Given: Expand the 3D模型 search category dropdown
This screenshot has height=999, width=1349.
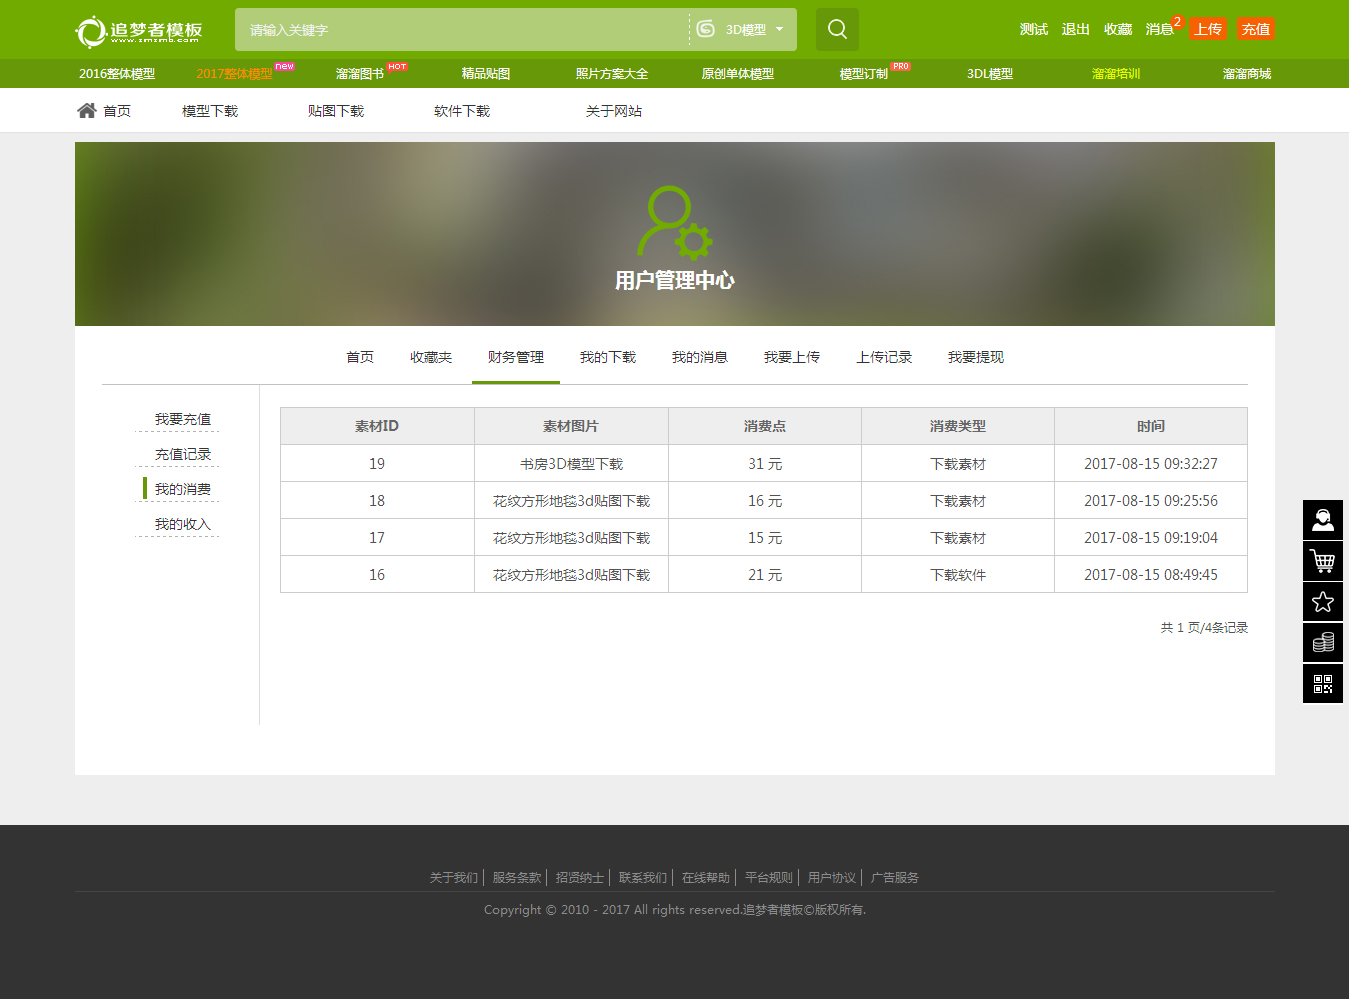Looking at the screenshot, I should point(742,30).
